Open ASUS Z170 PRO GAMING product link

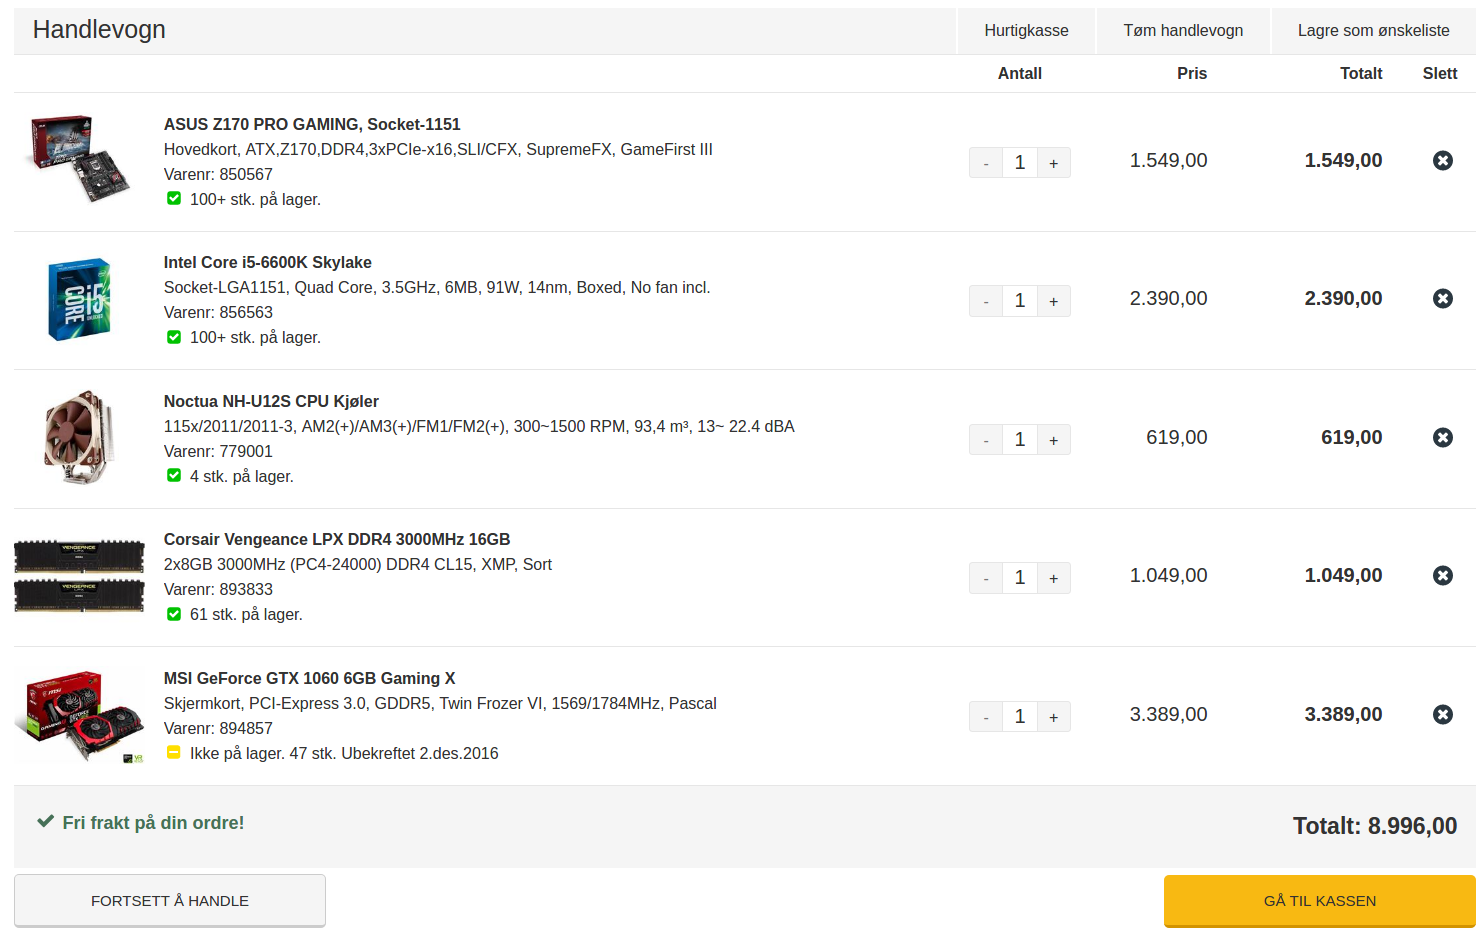click(x=312, y=124)
